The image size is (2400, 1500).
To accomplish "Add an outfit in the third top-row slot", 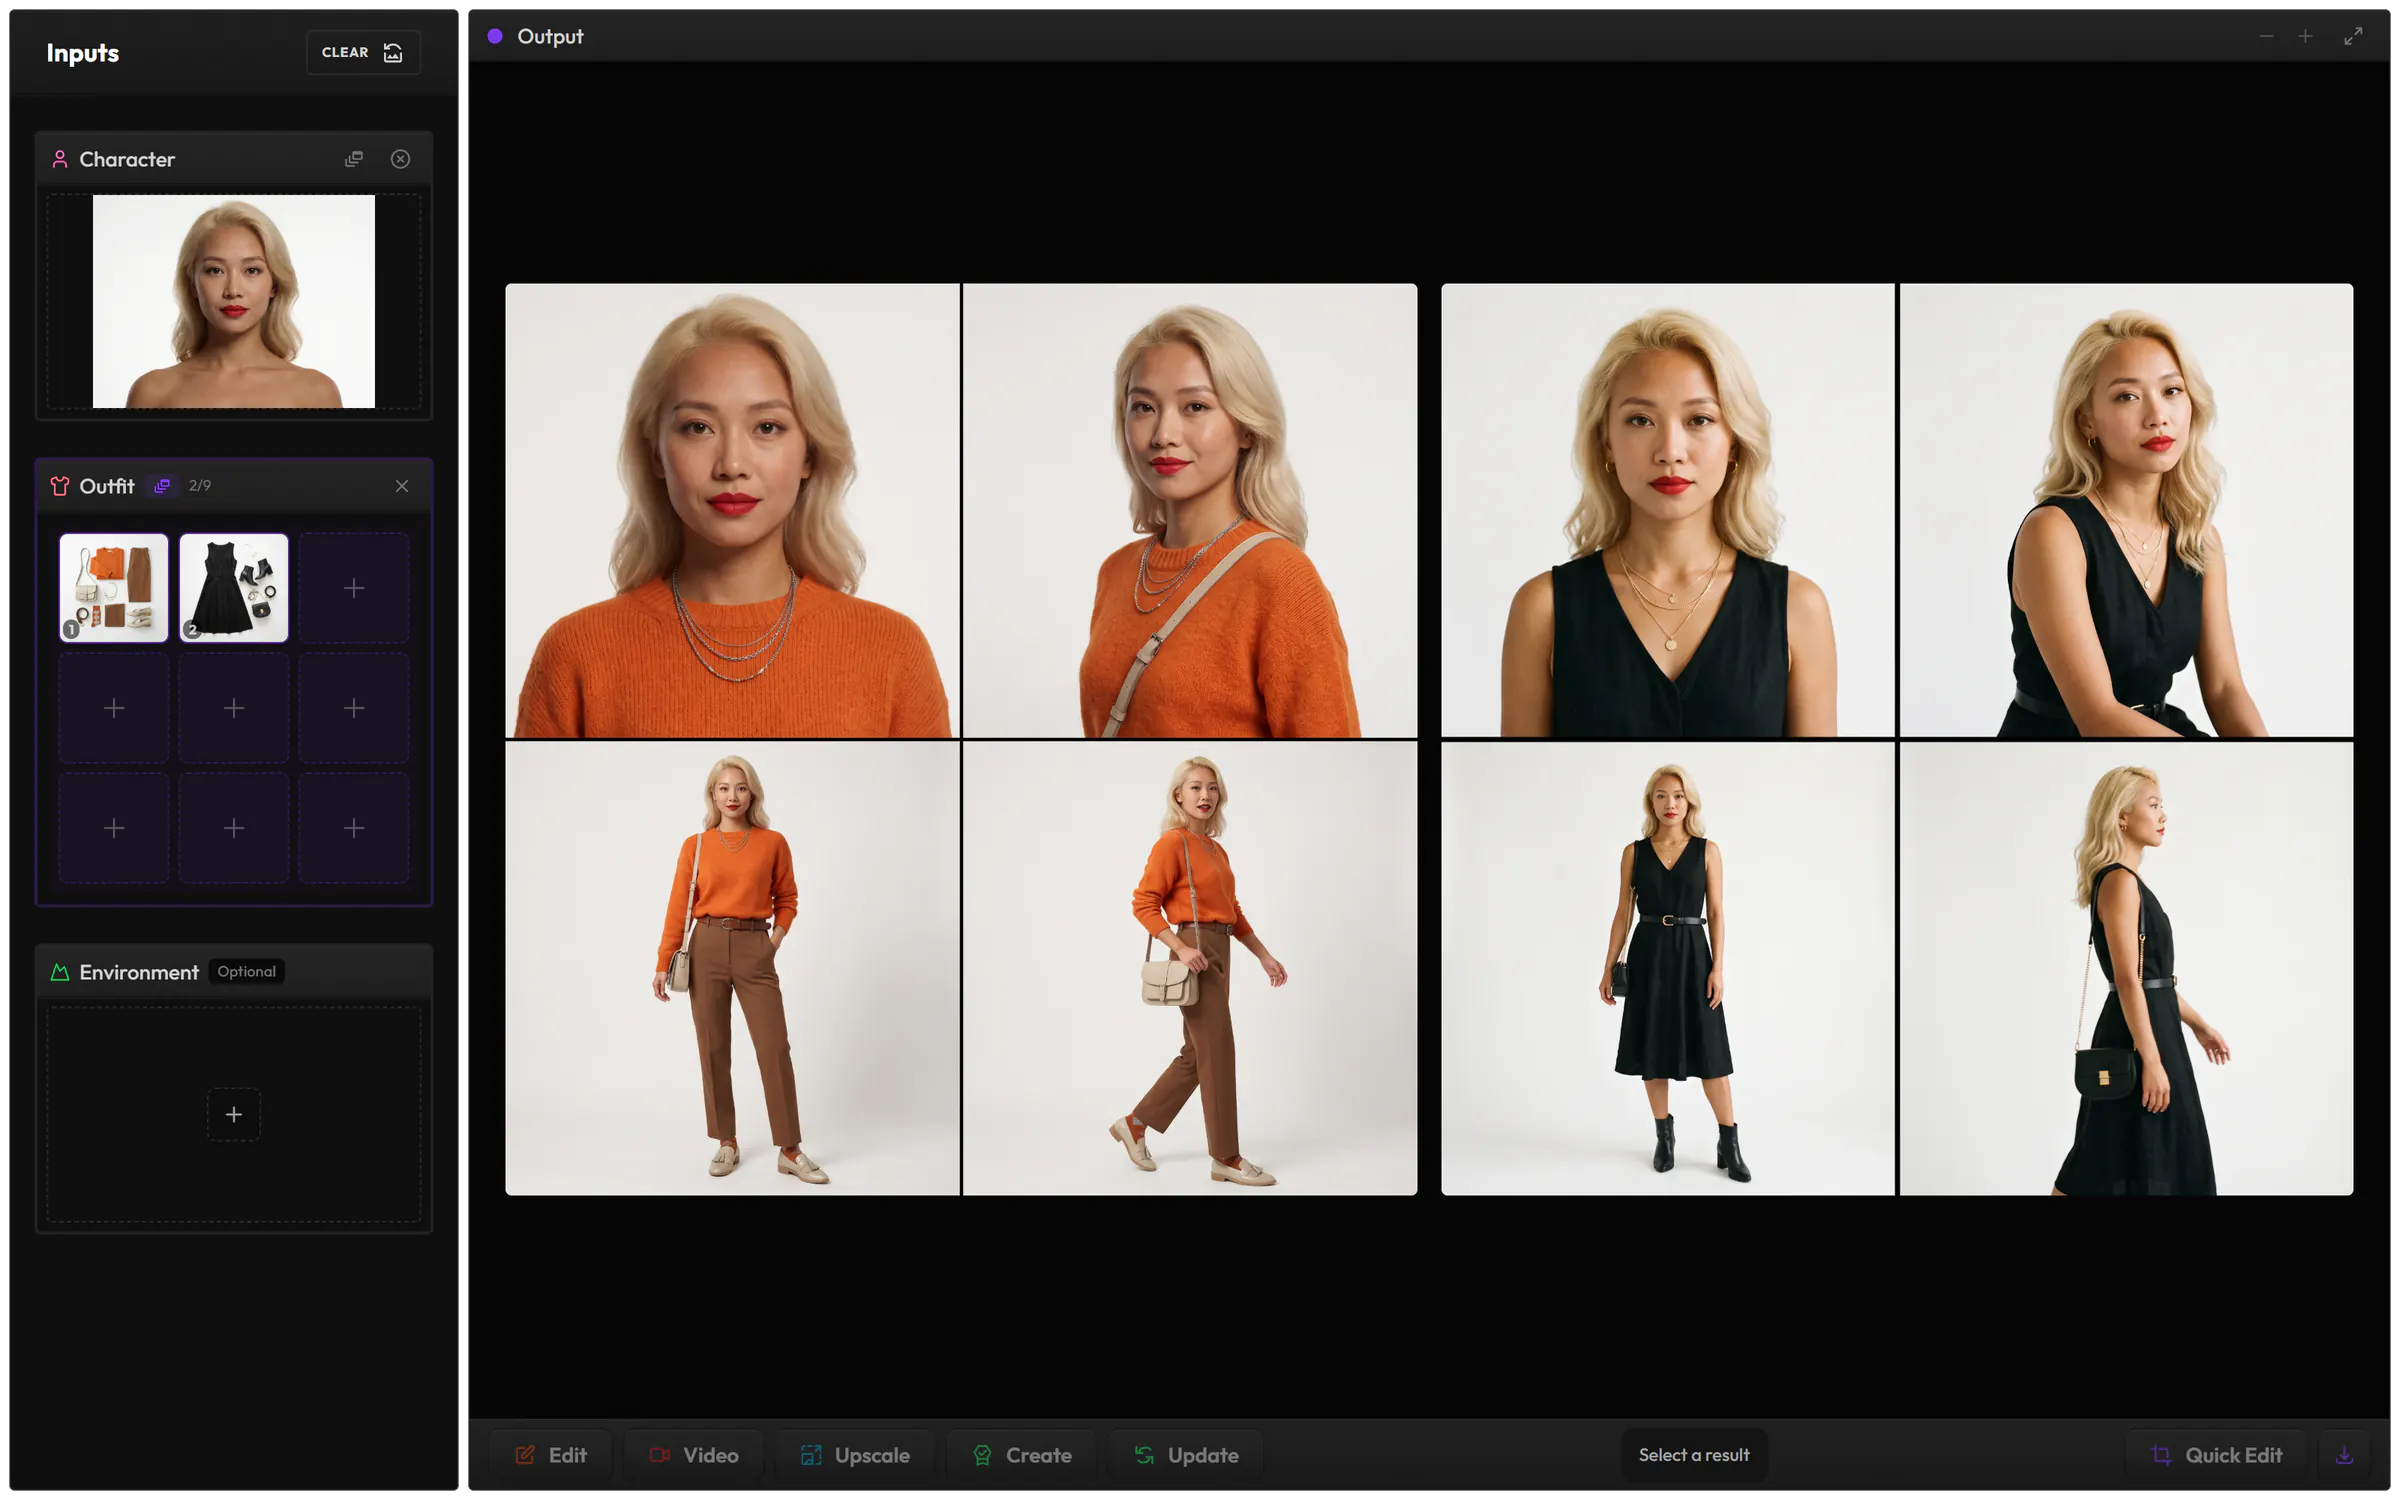I will pyautogui.click(x=354, y=588).
